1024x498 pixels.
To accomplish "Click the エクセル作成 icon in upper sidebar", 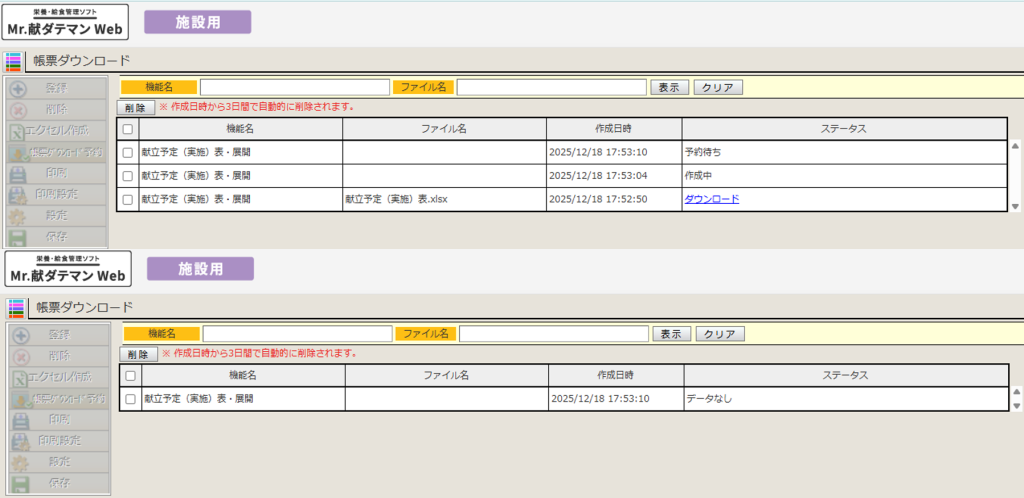I will pyautogui.click(x=17, y=131).
